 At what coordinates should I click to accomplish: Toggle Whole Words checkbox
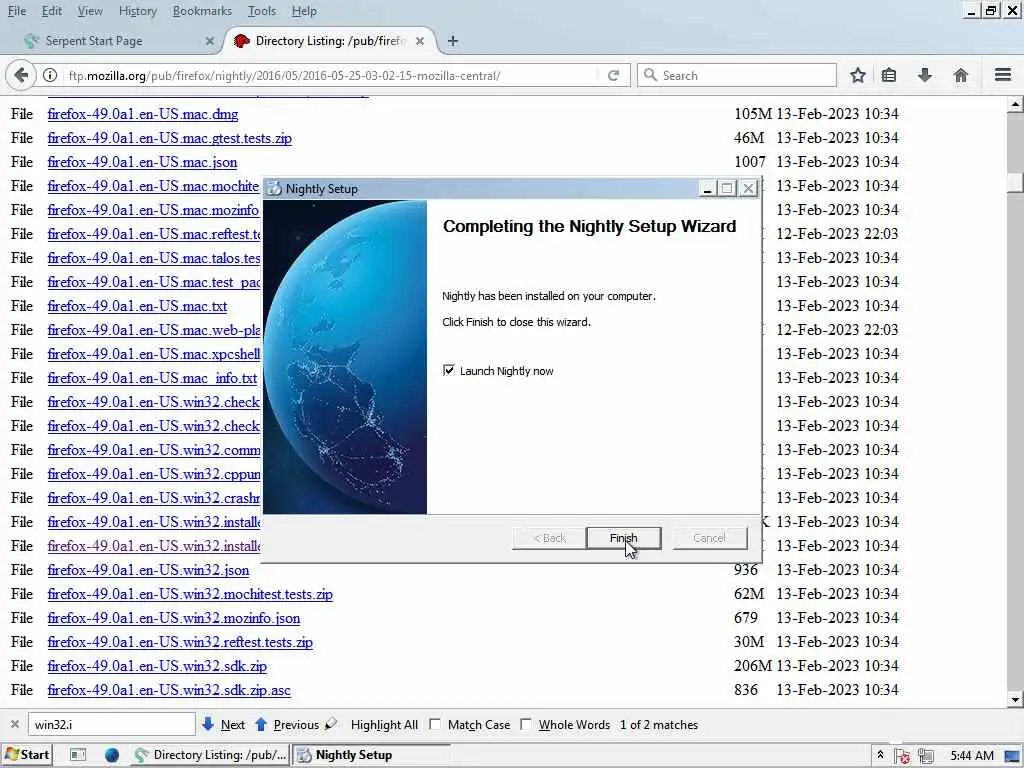(x=526, y=724)
